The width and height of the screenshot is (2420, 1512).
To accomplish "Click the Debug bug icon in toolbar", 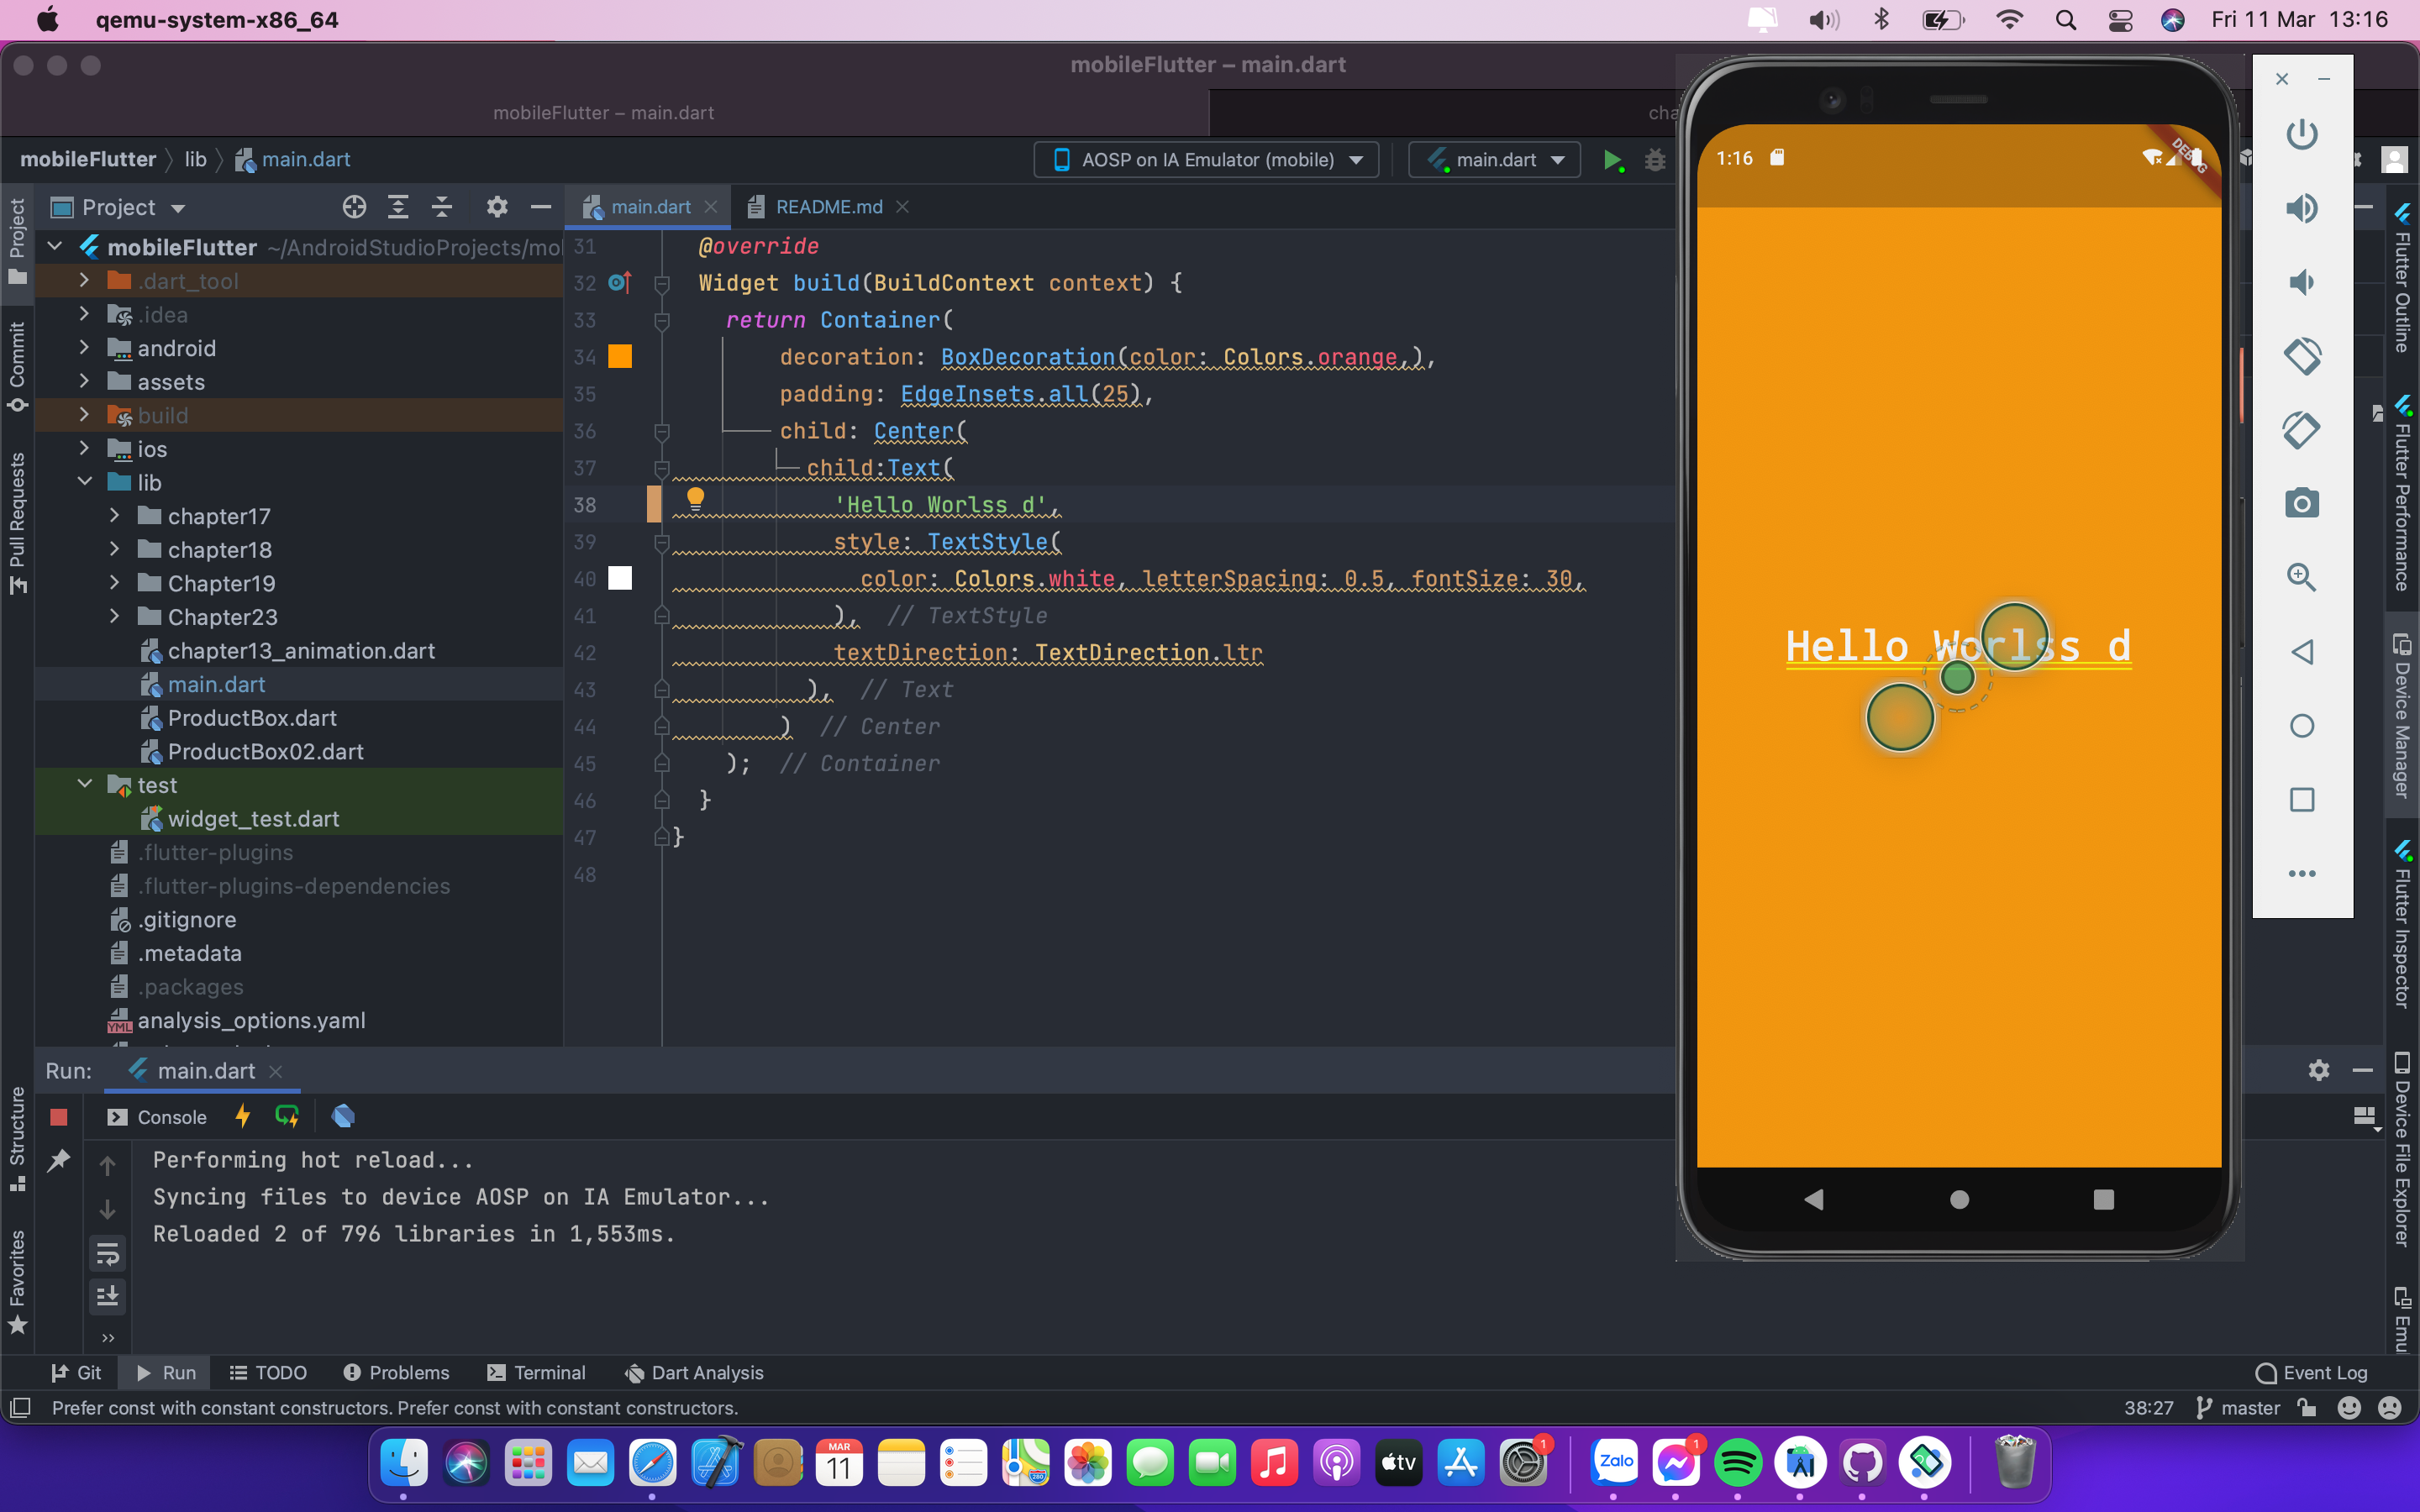I will pyautogui.click(x=1655, y=160).
